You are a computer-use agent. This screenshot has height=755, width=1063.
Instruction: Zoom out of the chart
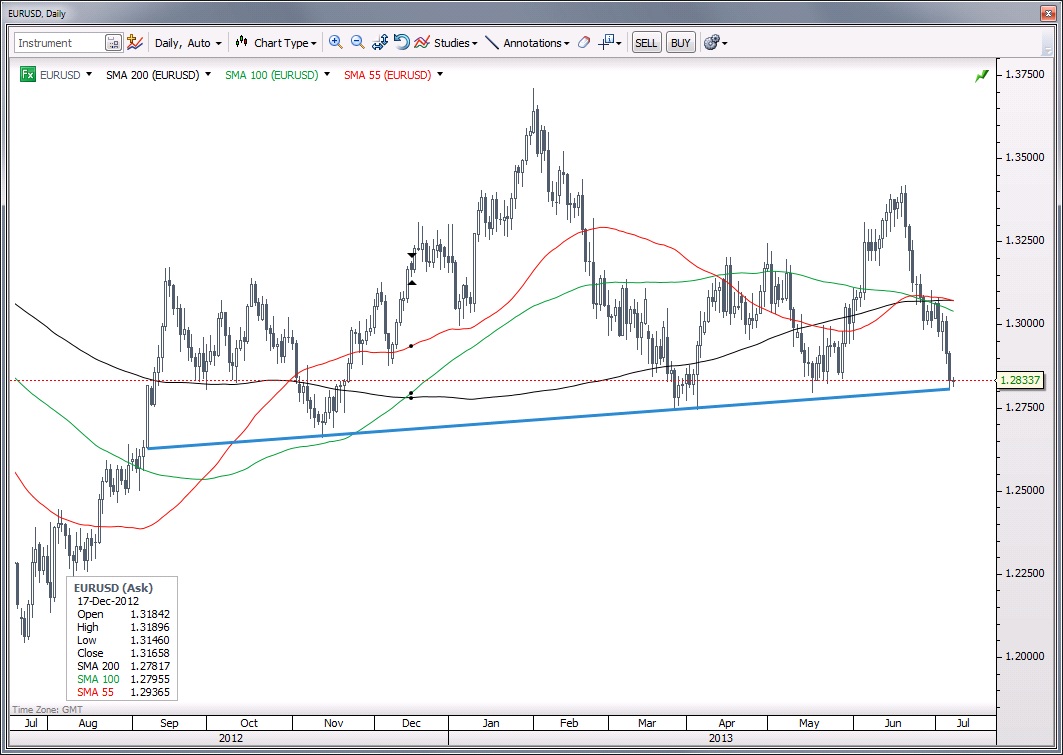357,43
